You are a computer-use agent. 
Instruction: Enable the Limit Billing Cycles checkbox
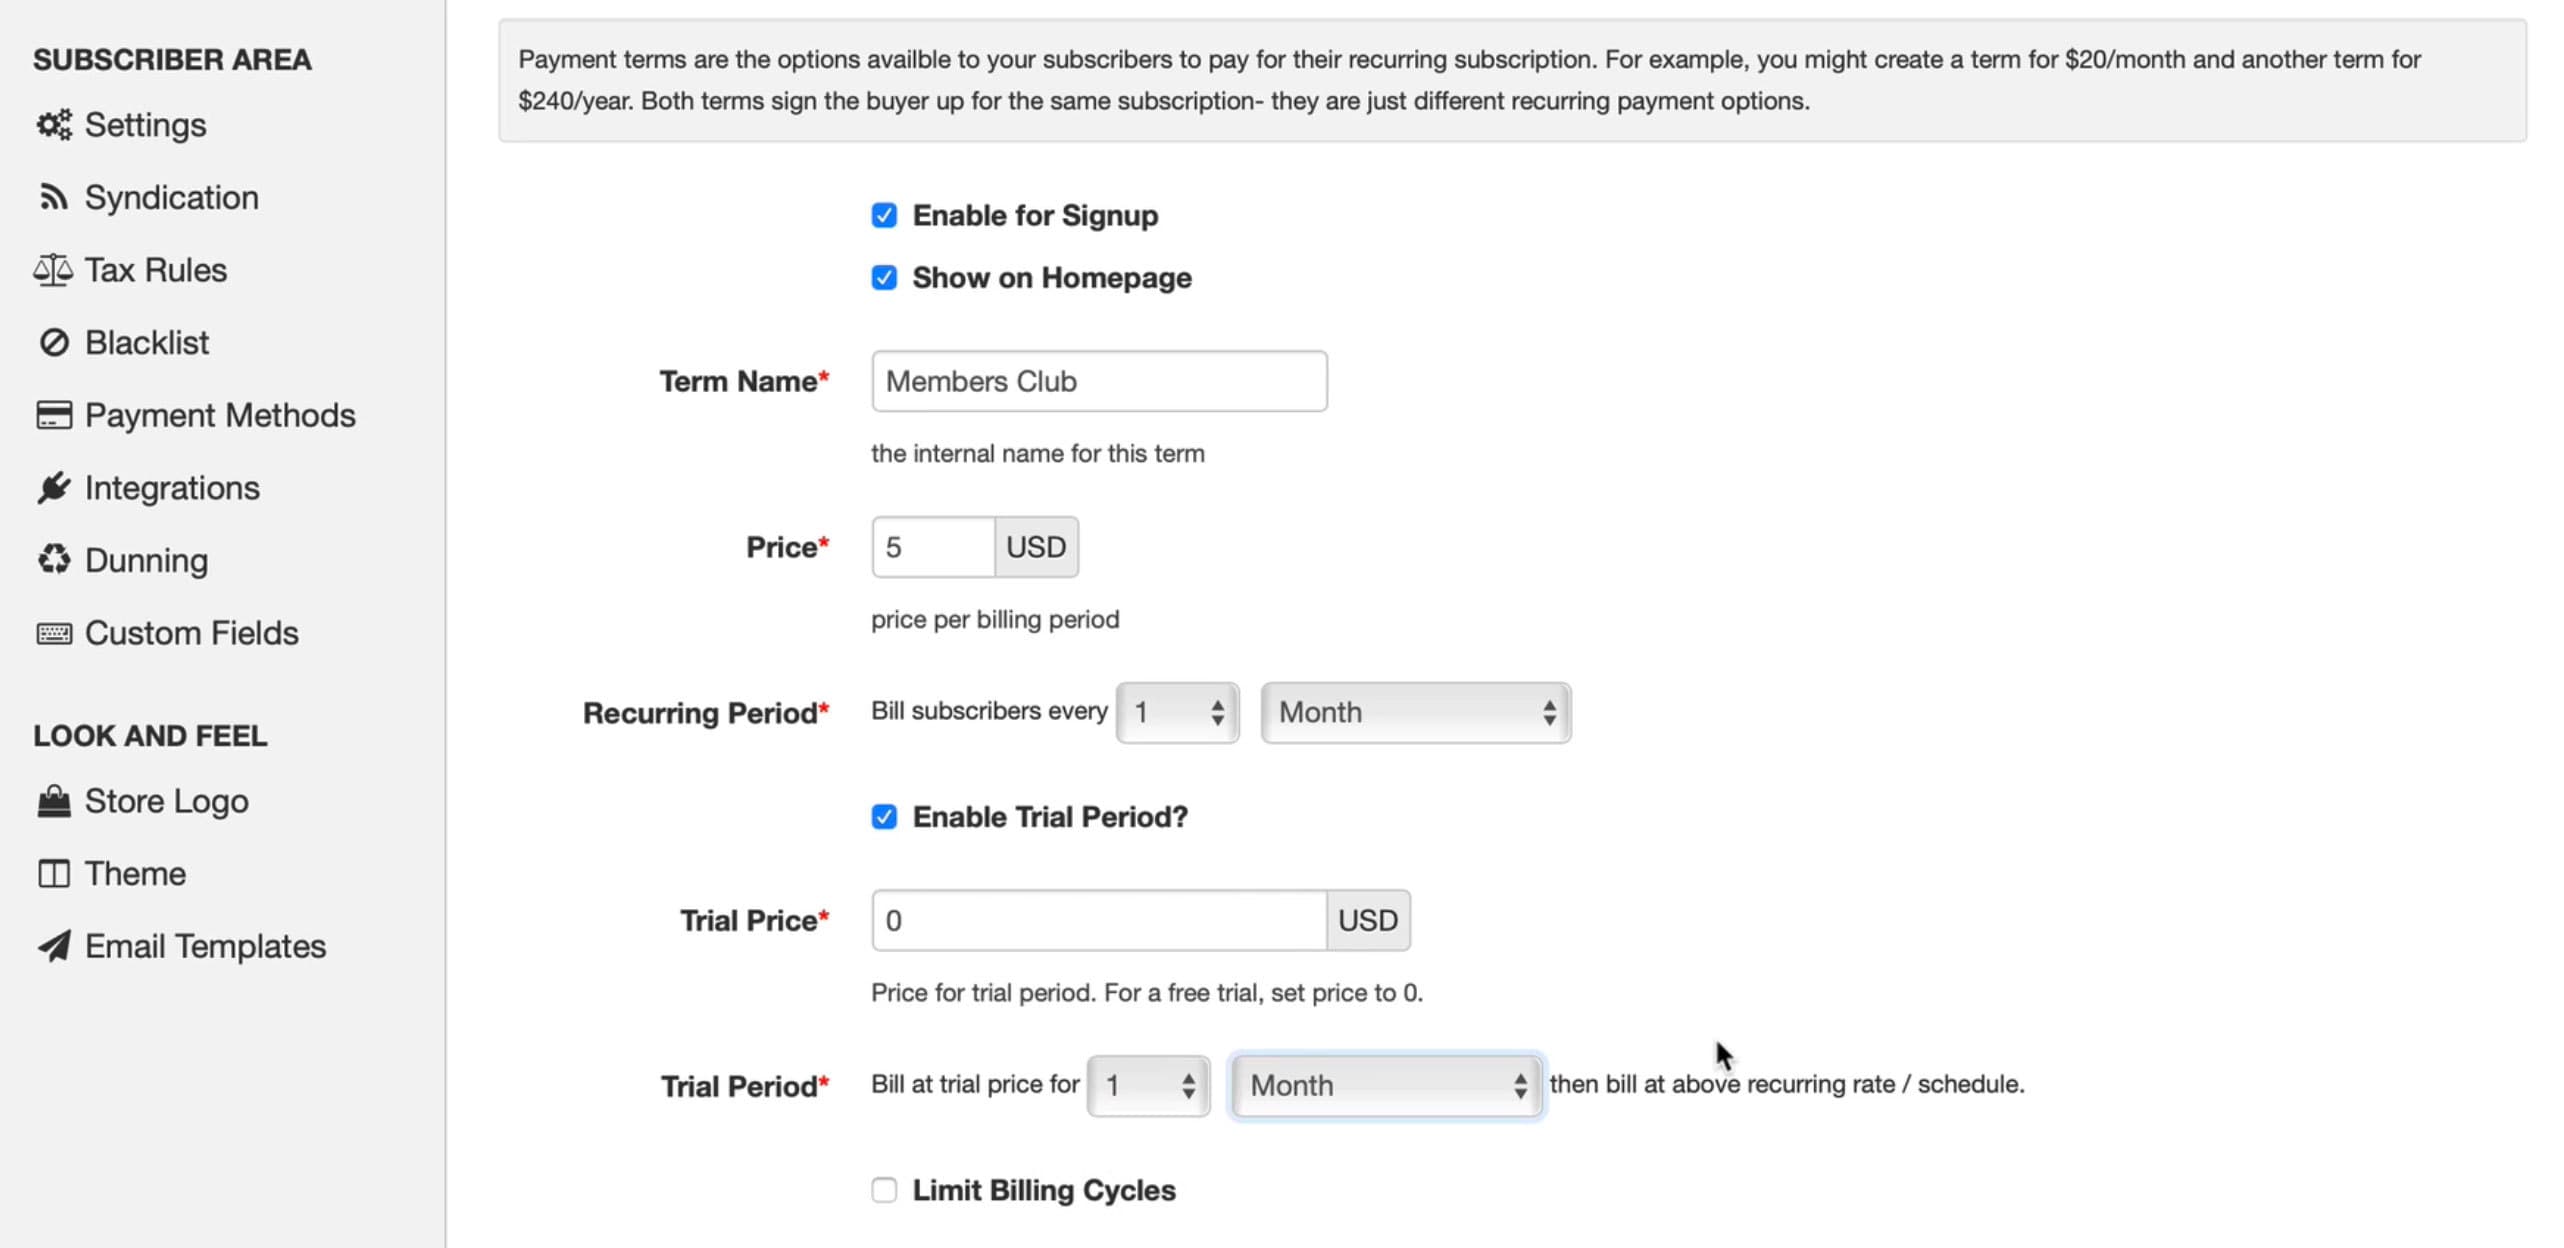[884, 1190]
